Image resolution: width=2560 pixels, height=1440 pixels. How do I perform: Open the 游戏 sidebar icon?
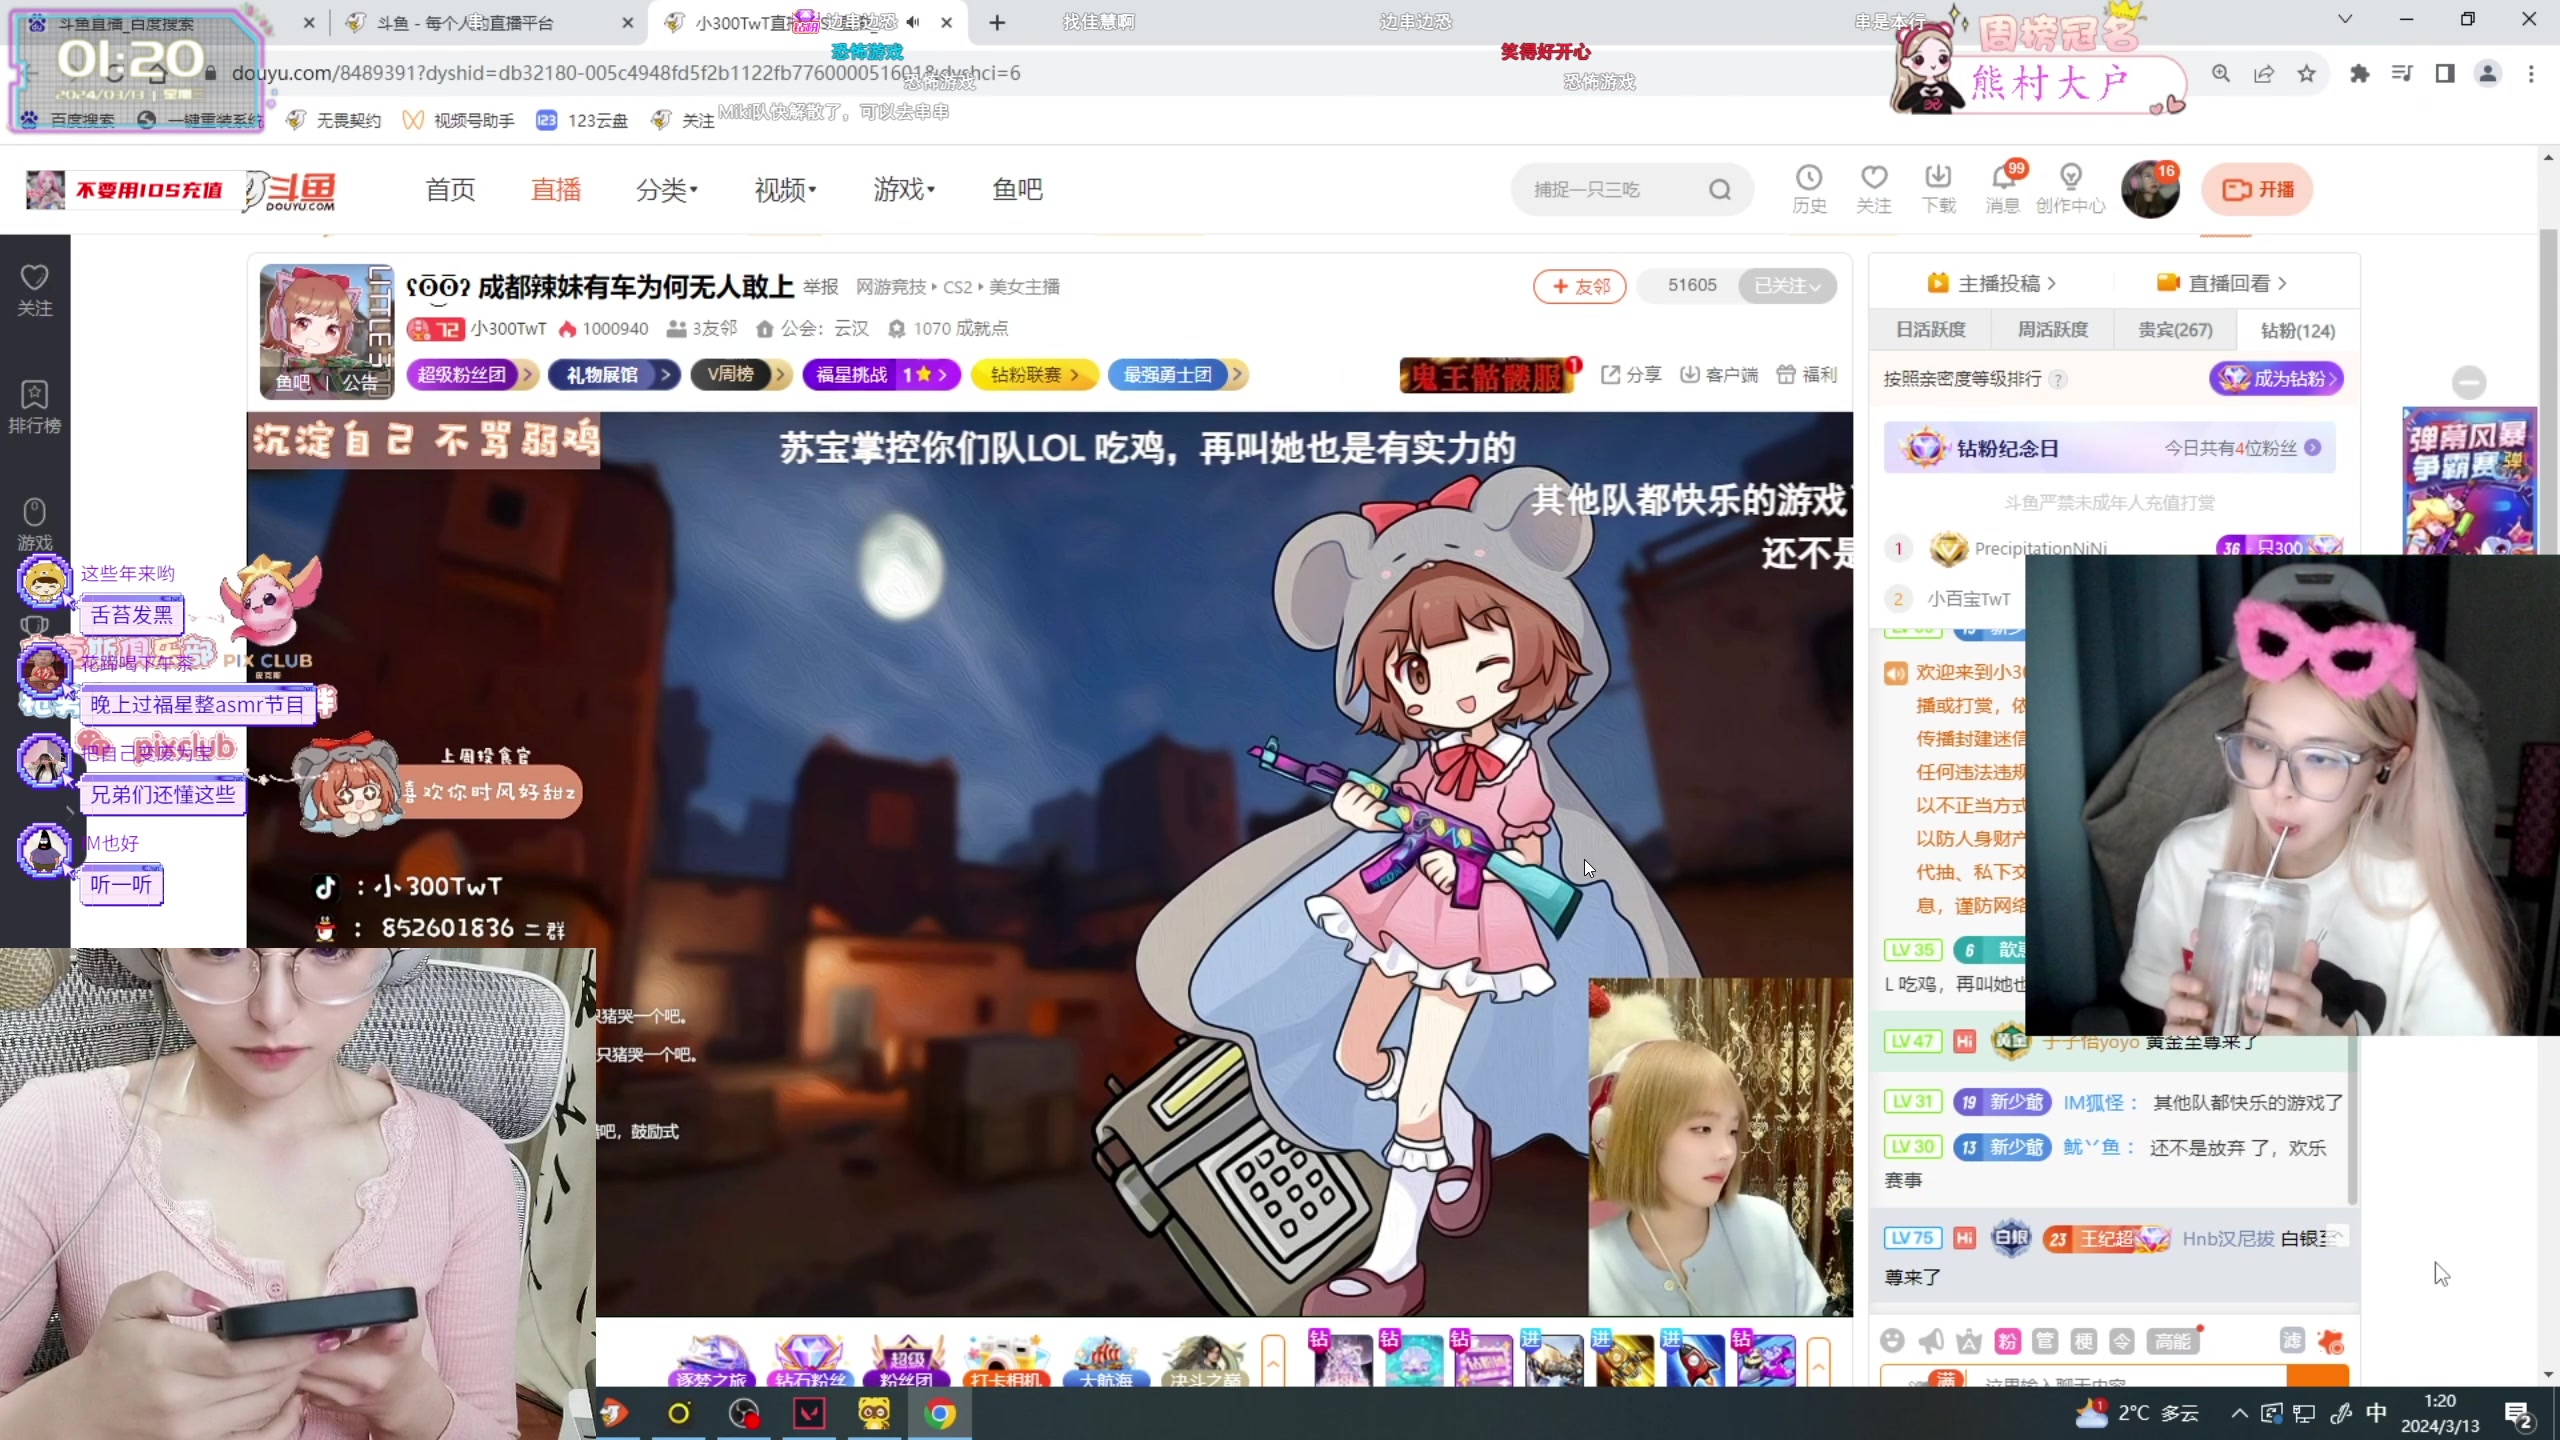pos(35,524)
